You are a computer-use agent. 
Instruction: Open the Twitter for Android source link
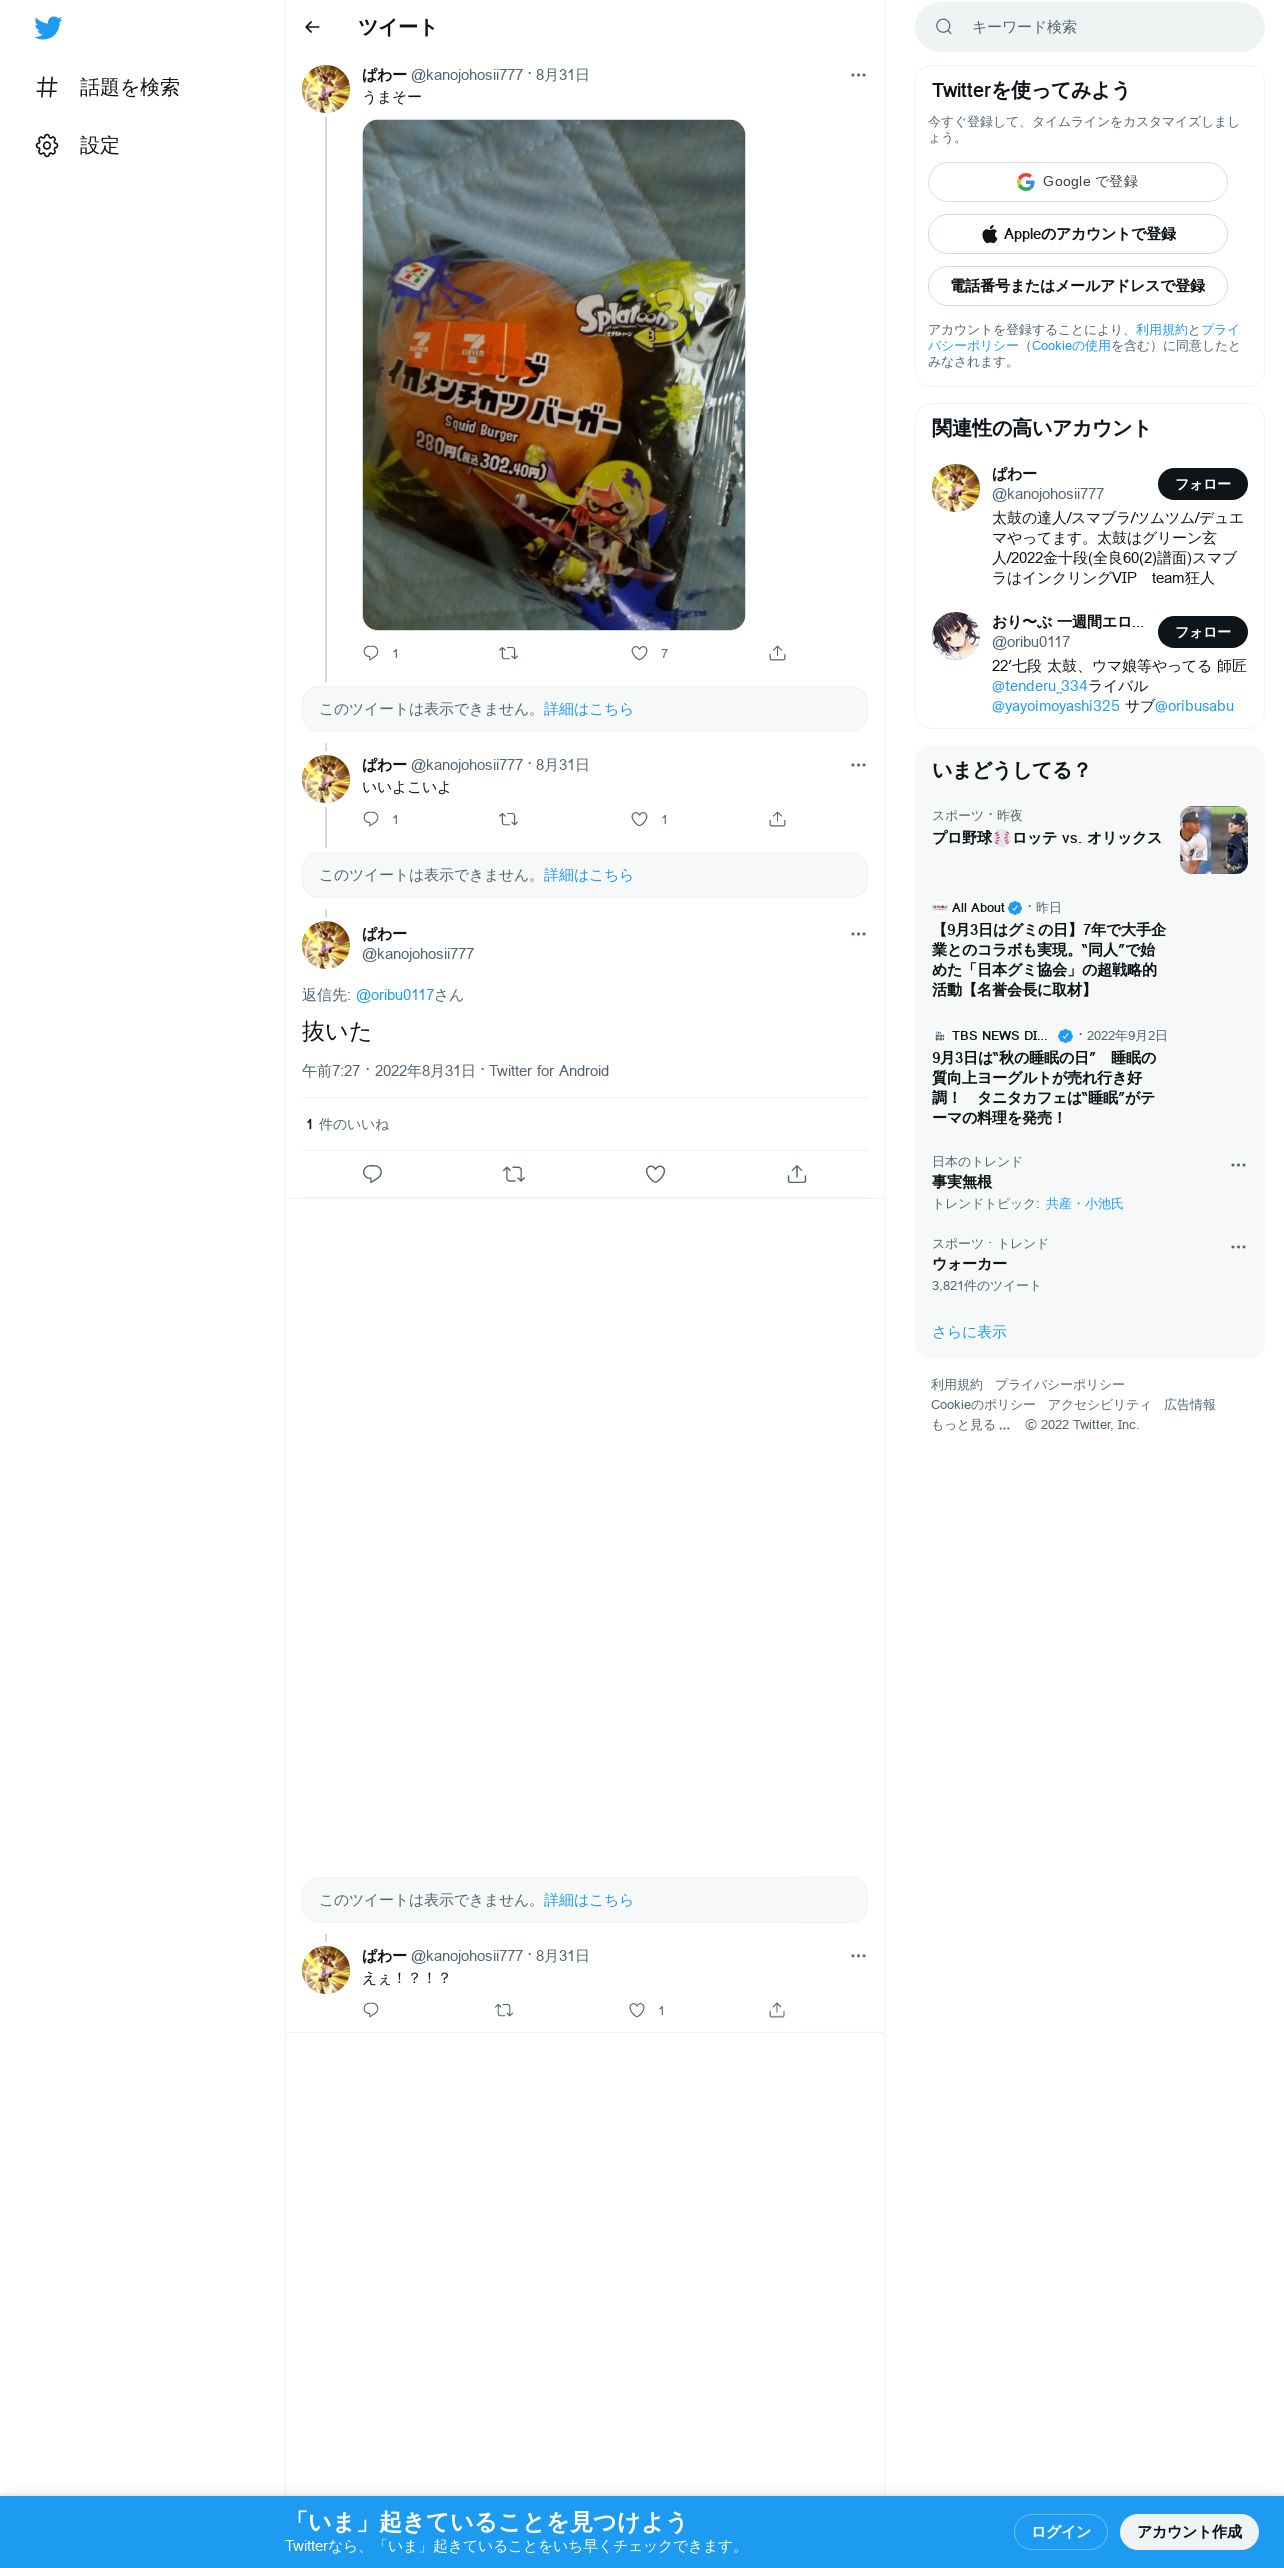click(x=549, y=1071)
